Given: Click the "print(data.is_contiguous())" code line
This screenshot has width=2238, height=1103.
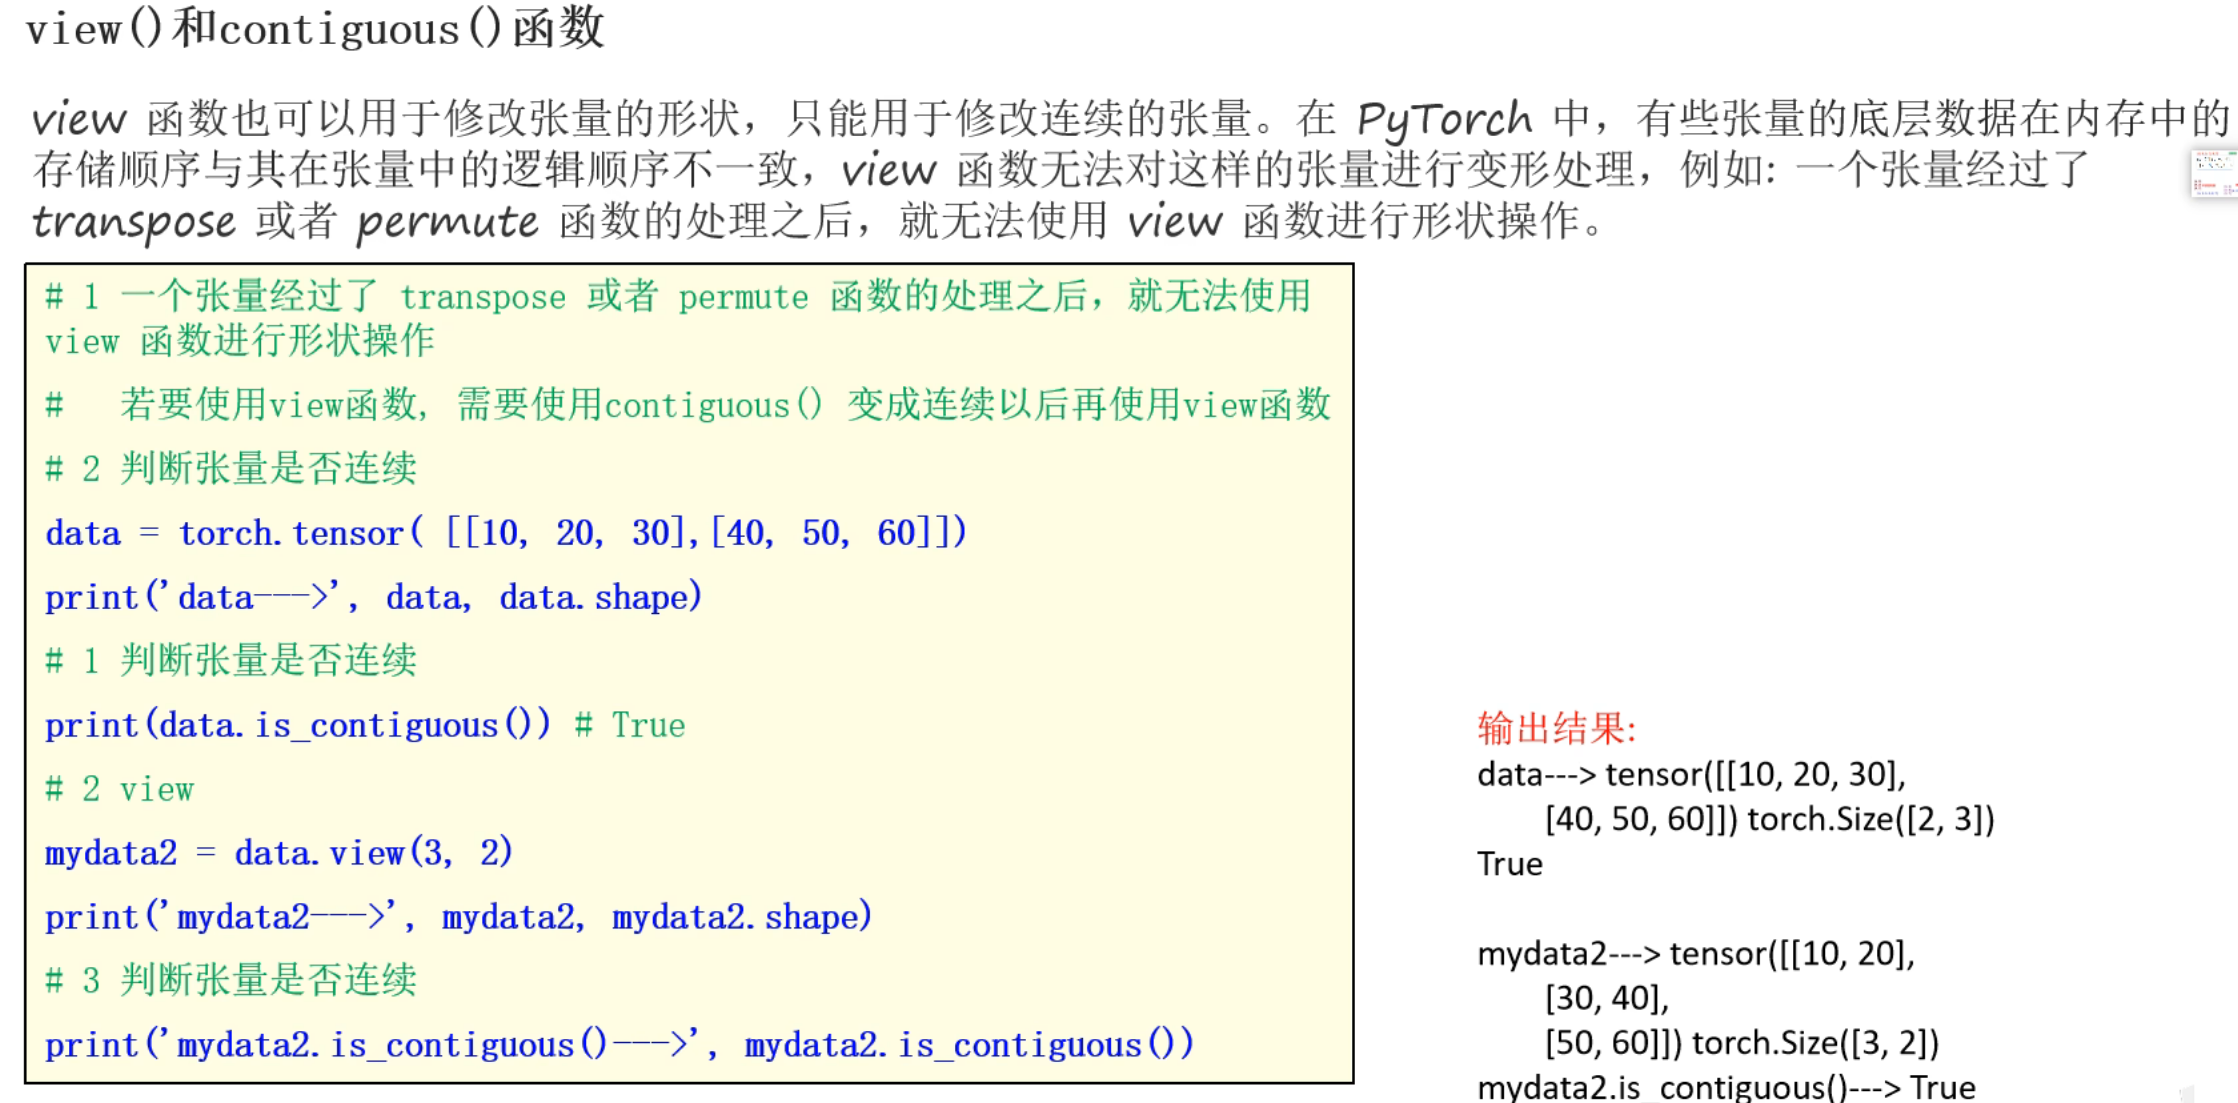Looking at the screenshot, I should tap(298, 725).
